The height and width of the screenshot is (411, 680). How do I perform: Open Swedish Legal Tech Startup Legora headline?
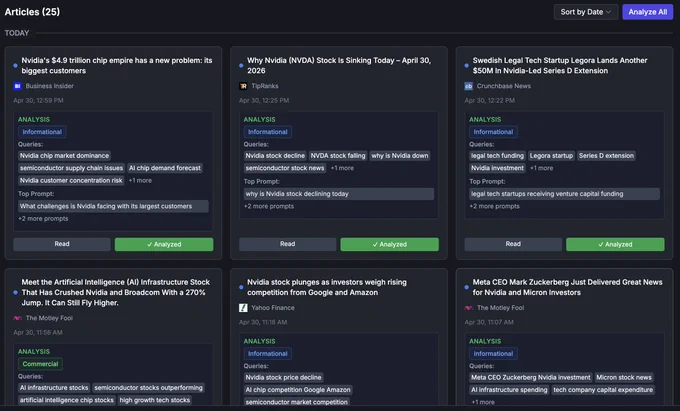coord(560,65)
